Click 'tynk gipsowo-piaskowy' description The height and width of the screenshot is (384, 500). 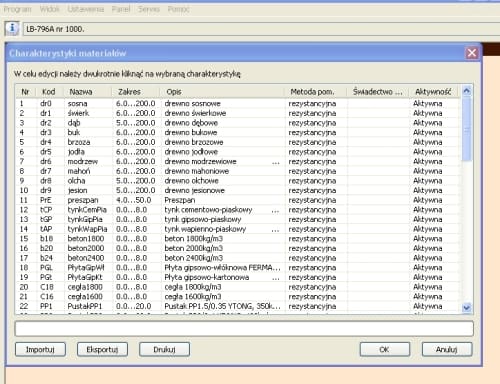[203, 219]
